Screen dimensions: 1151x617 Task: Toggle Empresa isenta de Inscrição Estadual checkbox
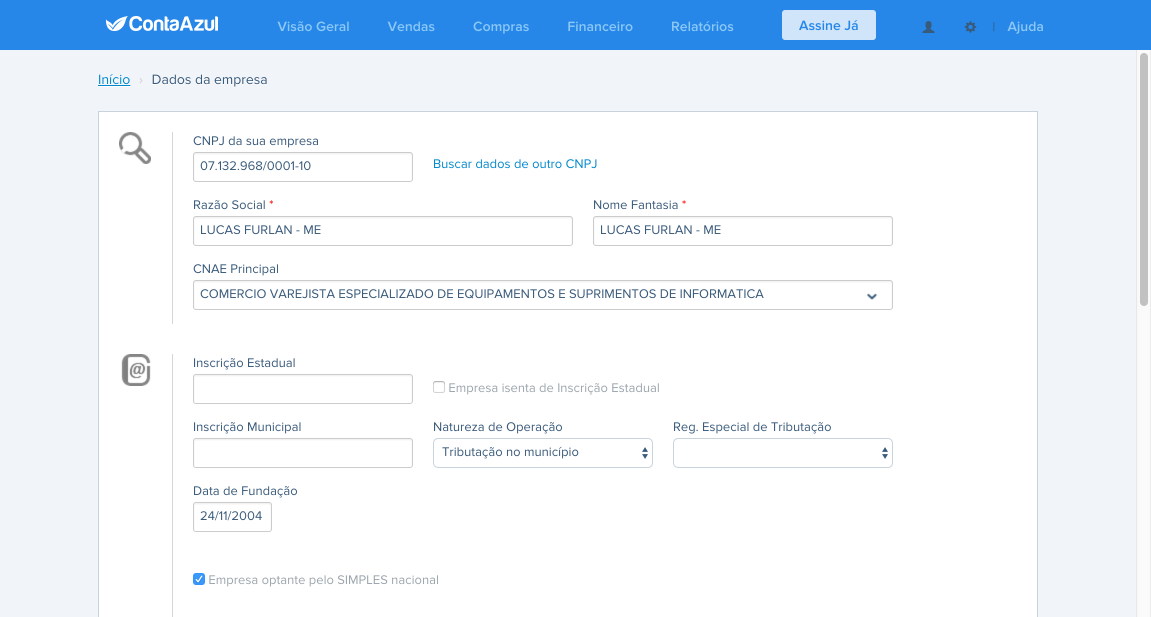pos(439,387)
